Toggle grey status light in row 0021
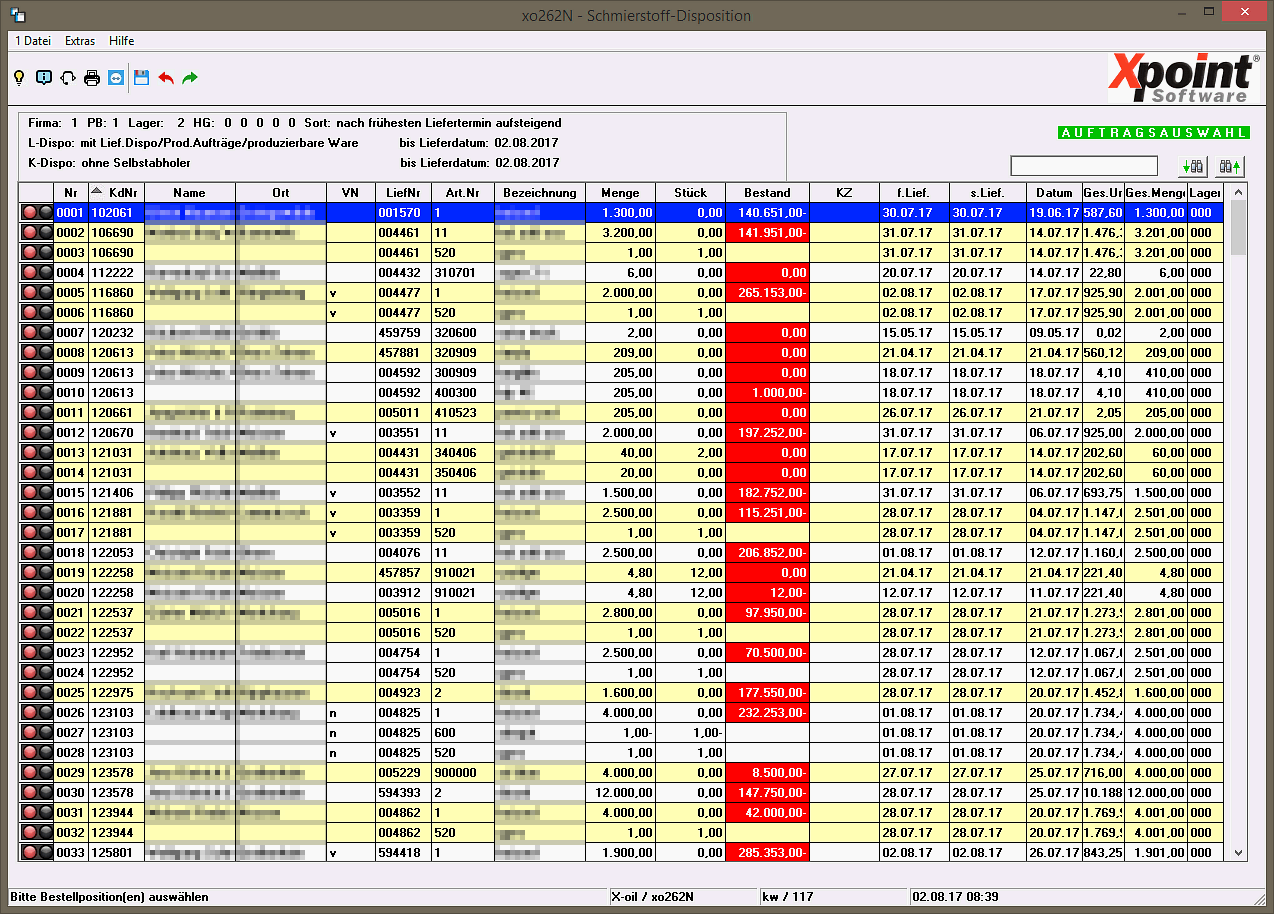 tap(45, 612)
